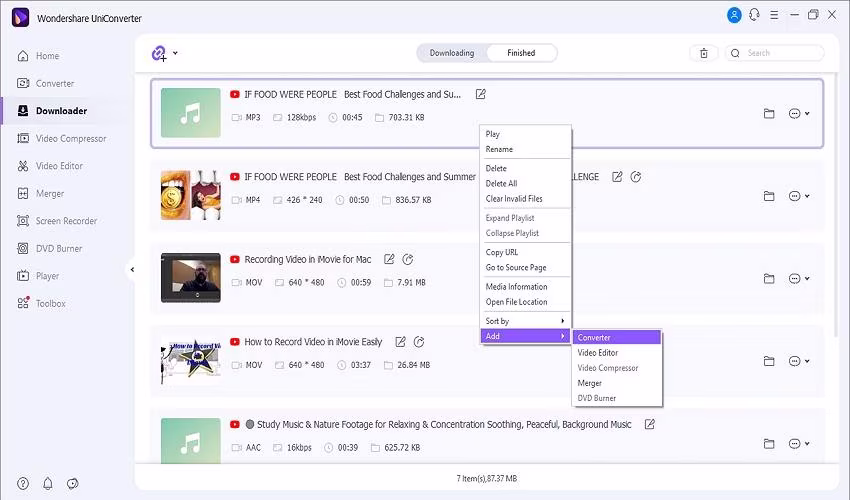Open more options for the 26.84 MB item
This screenshot has height=500, width=850.
(799, 361)
